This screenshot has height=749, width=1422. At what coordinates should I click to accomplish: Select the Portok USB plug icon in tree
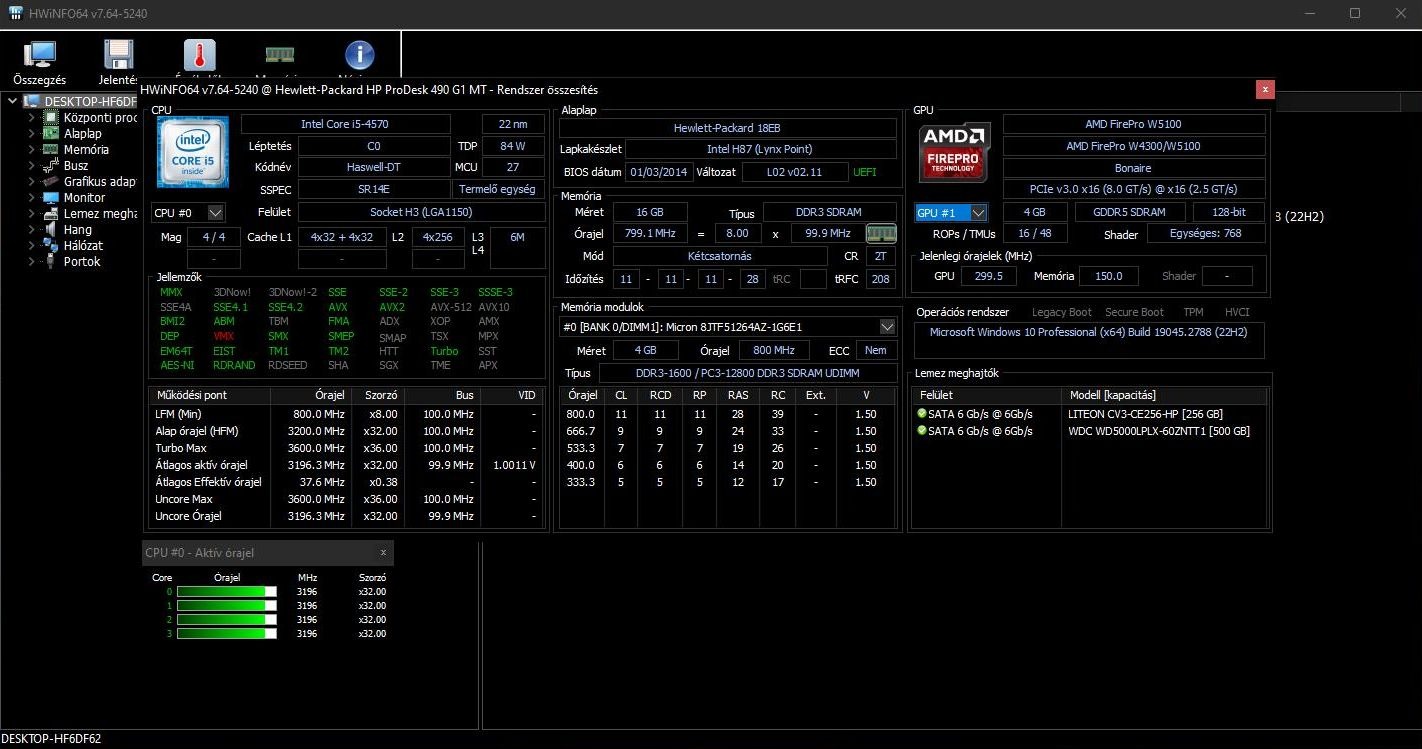point(52,261)
